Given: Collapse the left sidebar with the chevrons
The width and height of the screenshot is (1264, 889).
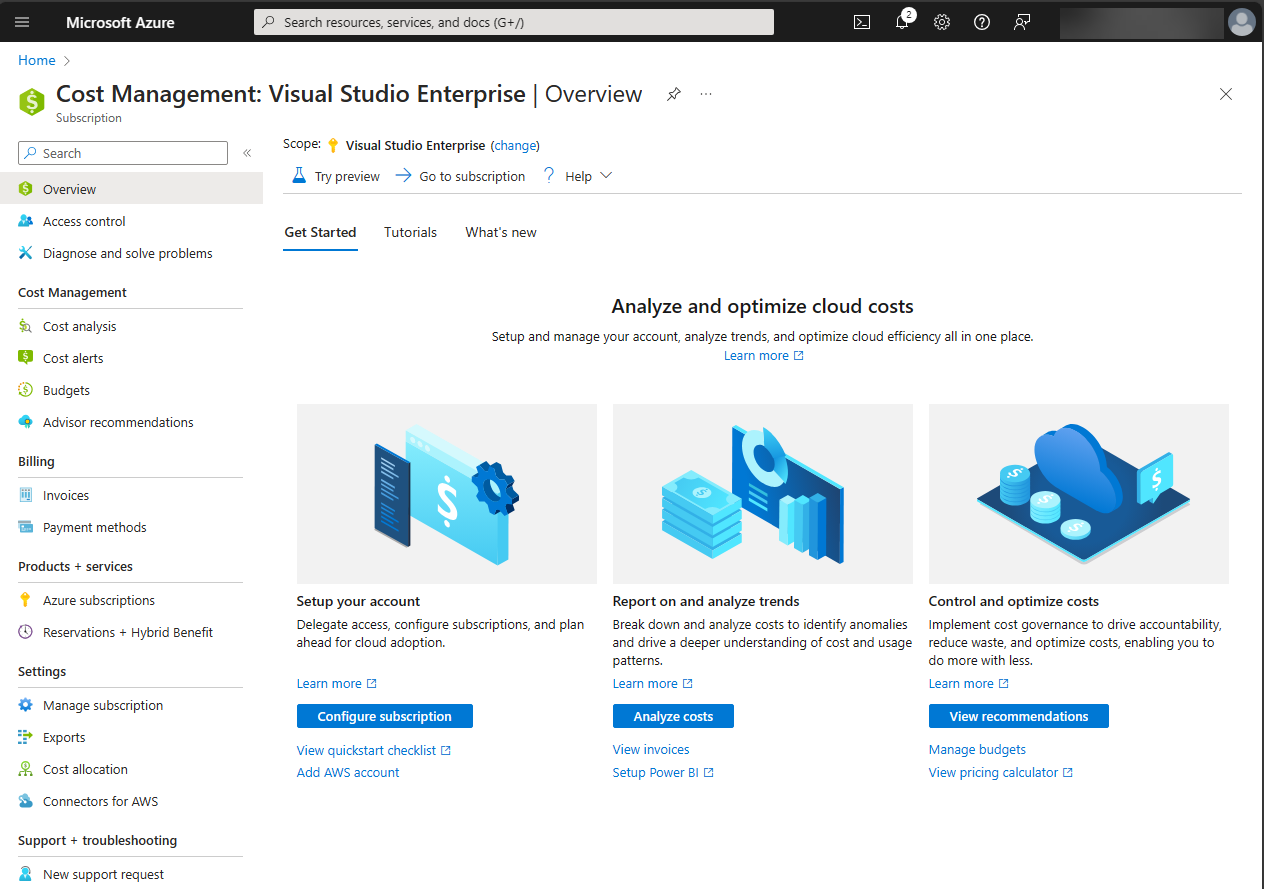Looking at the screenshot, I should [247, 152].
